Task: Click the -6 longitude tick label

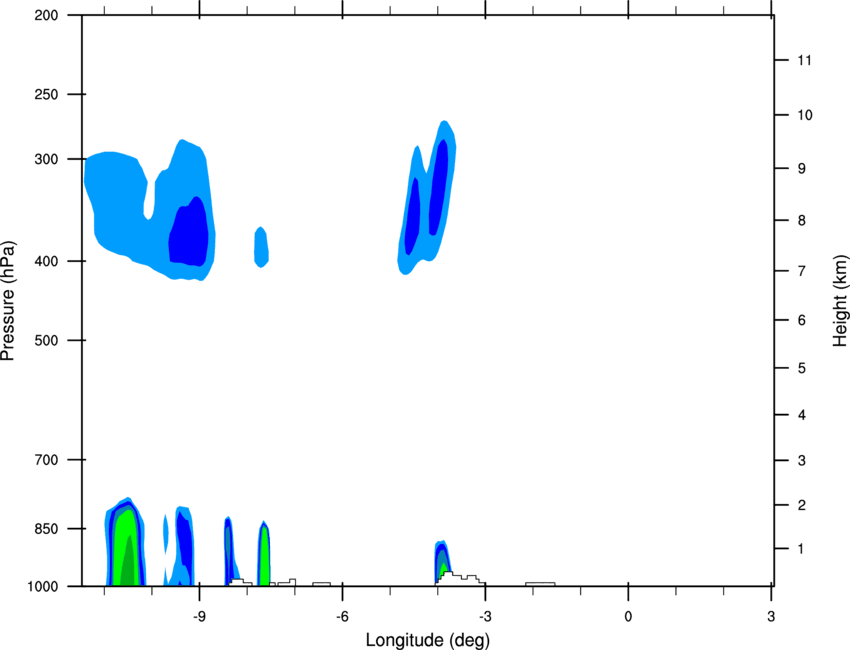Action: [x=342, y=617]
